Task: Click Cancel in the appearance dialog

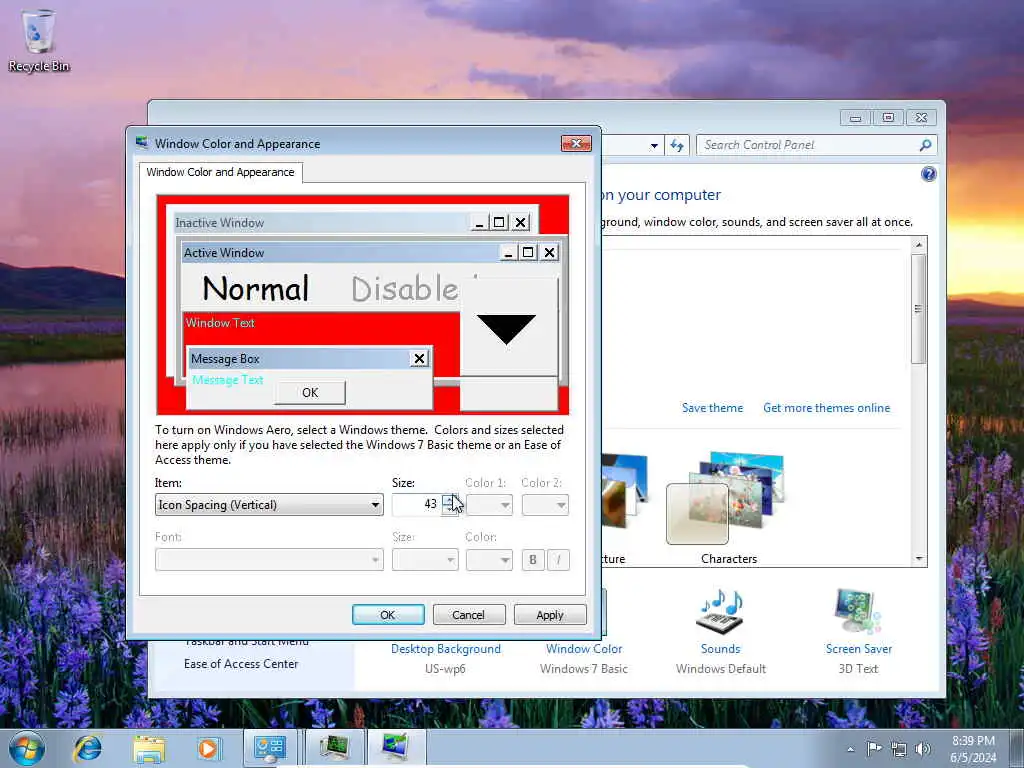Action: pos(469,615)
